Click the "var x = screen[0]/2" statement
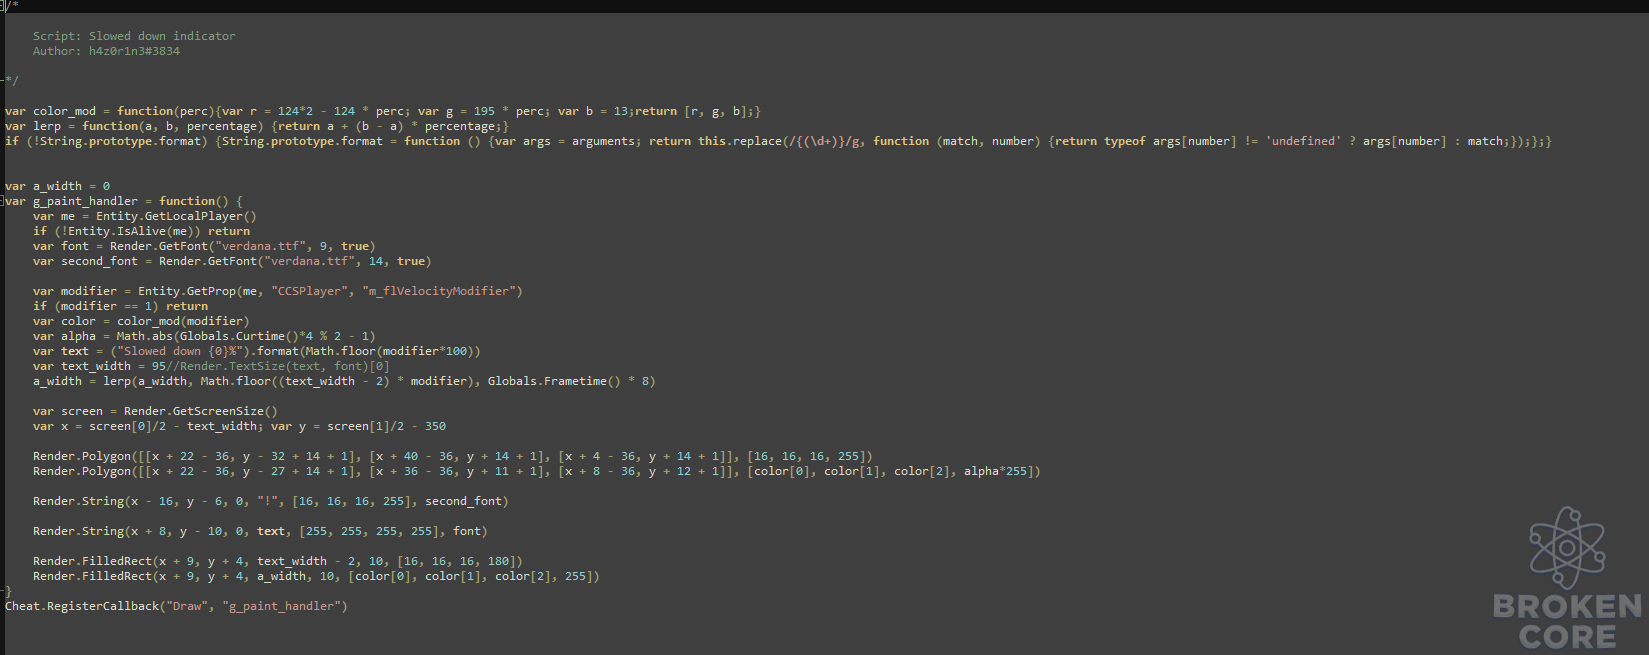The width and height of the screenshot is (1649, 655). click(x=148, y=426)
